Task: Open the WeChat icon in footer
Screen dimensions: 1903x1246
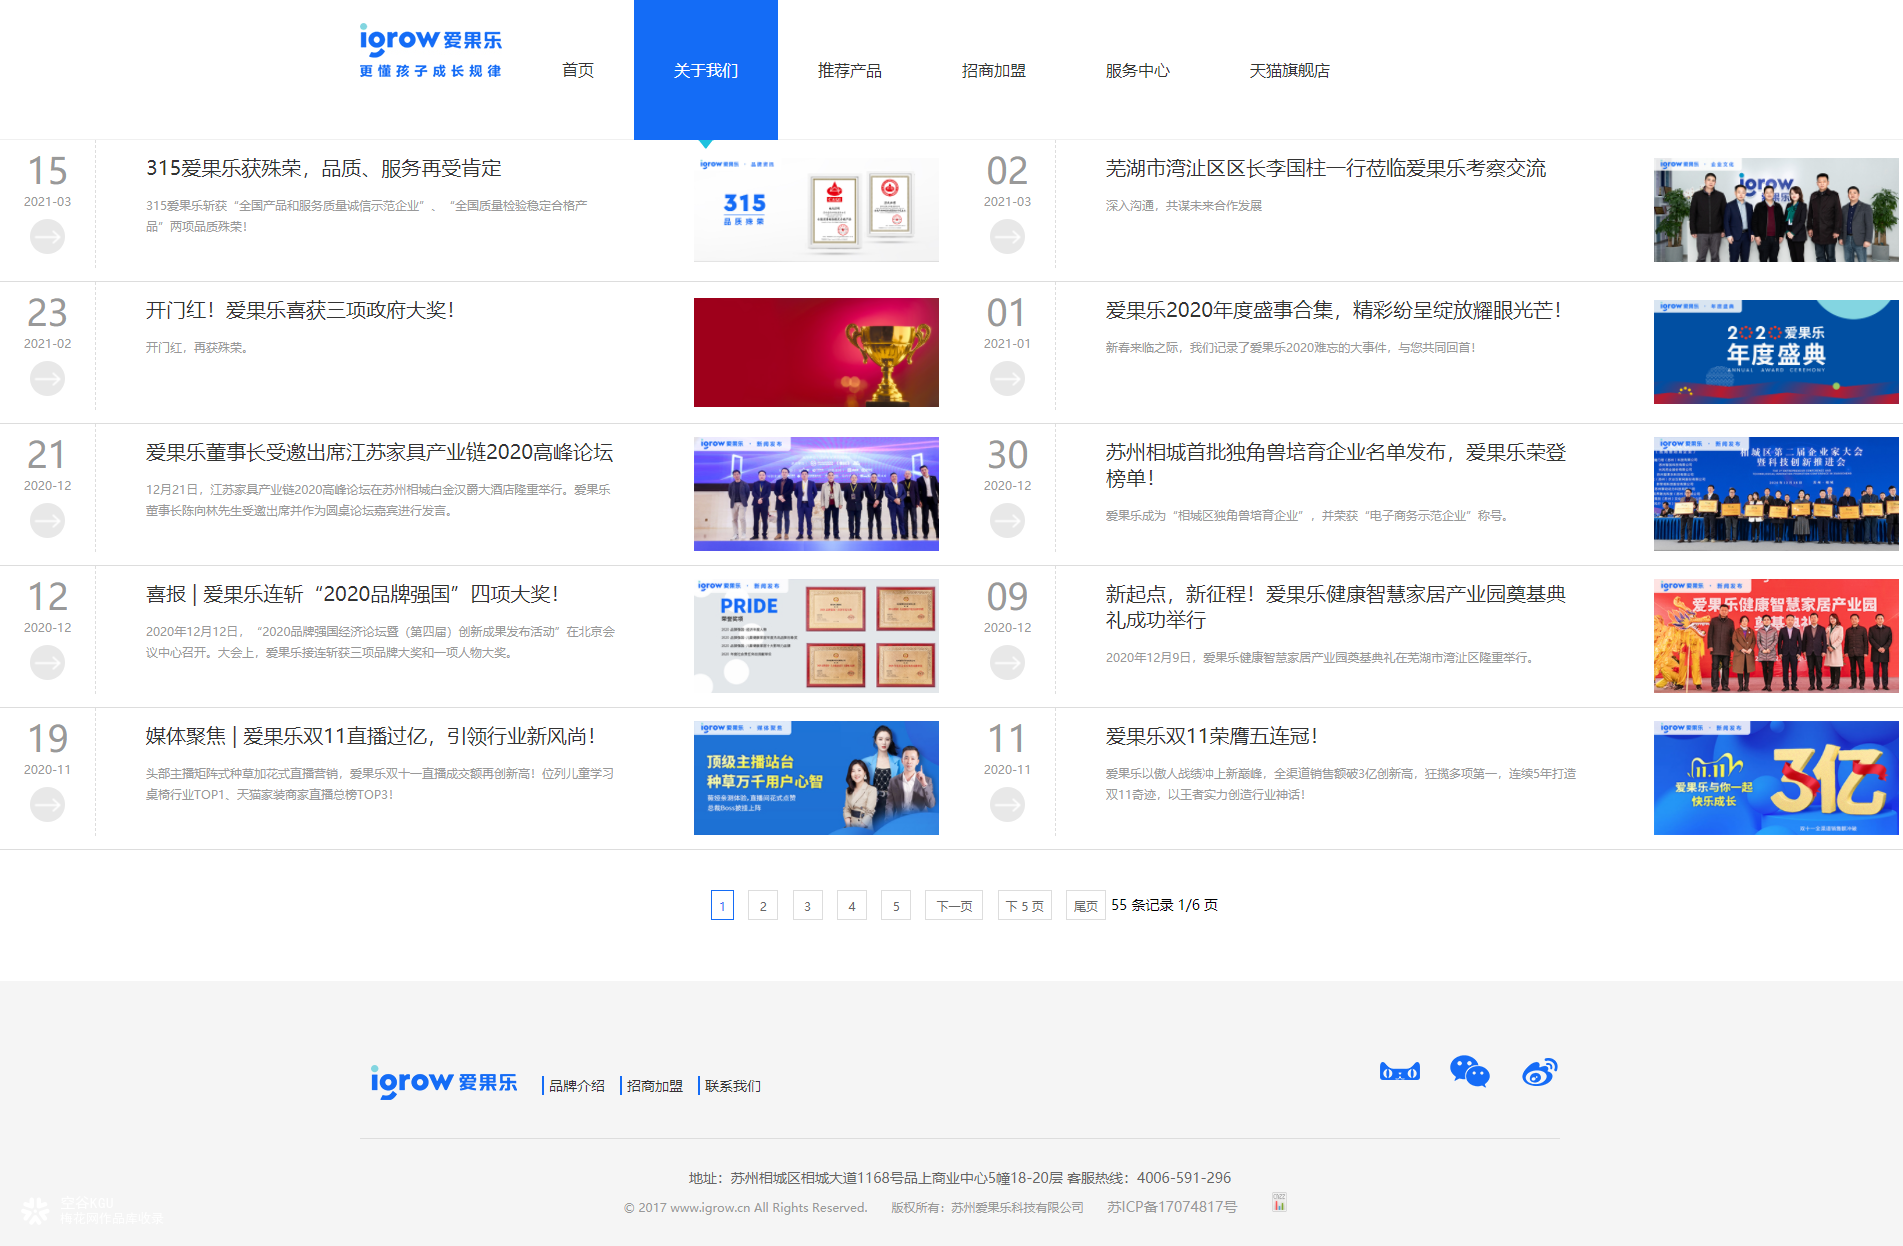Action: 1470,1071
